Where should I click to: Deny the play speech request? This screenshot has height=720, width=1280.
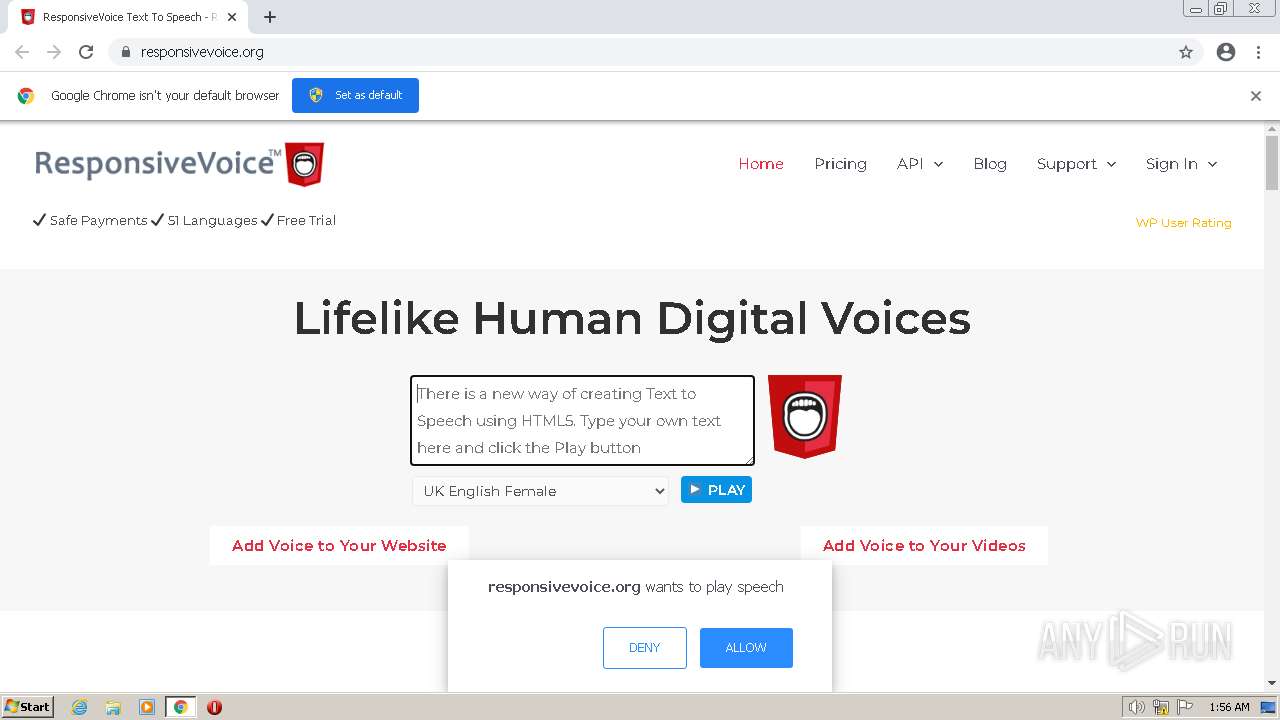click(645, 648)
